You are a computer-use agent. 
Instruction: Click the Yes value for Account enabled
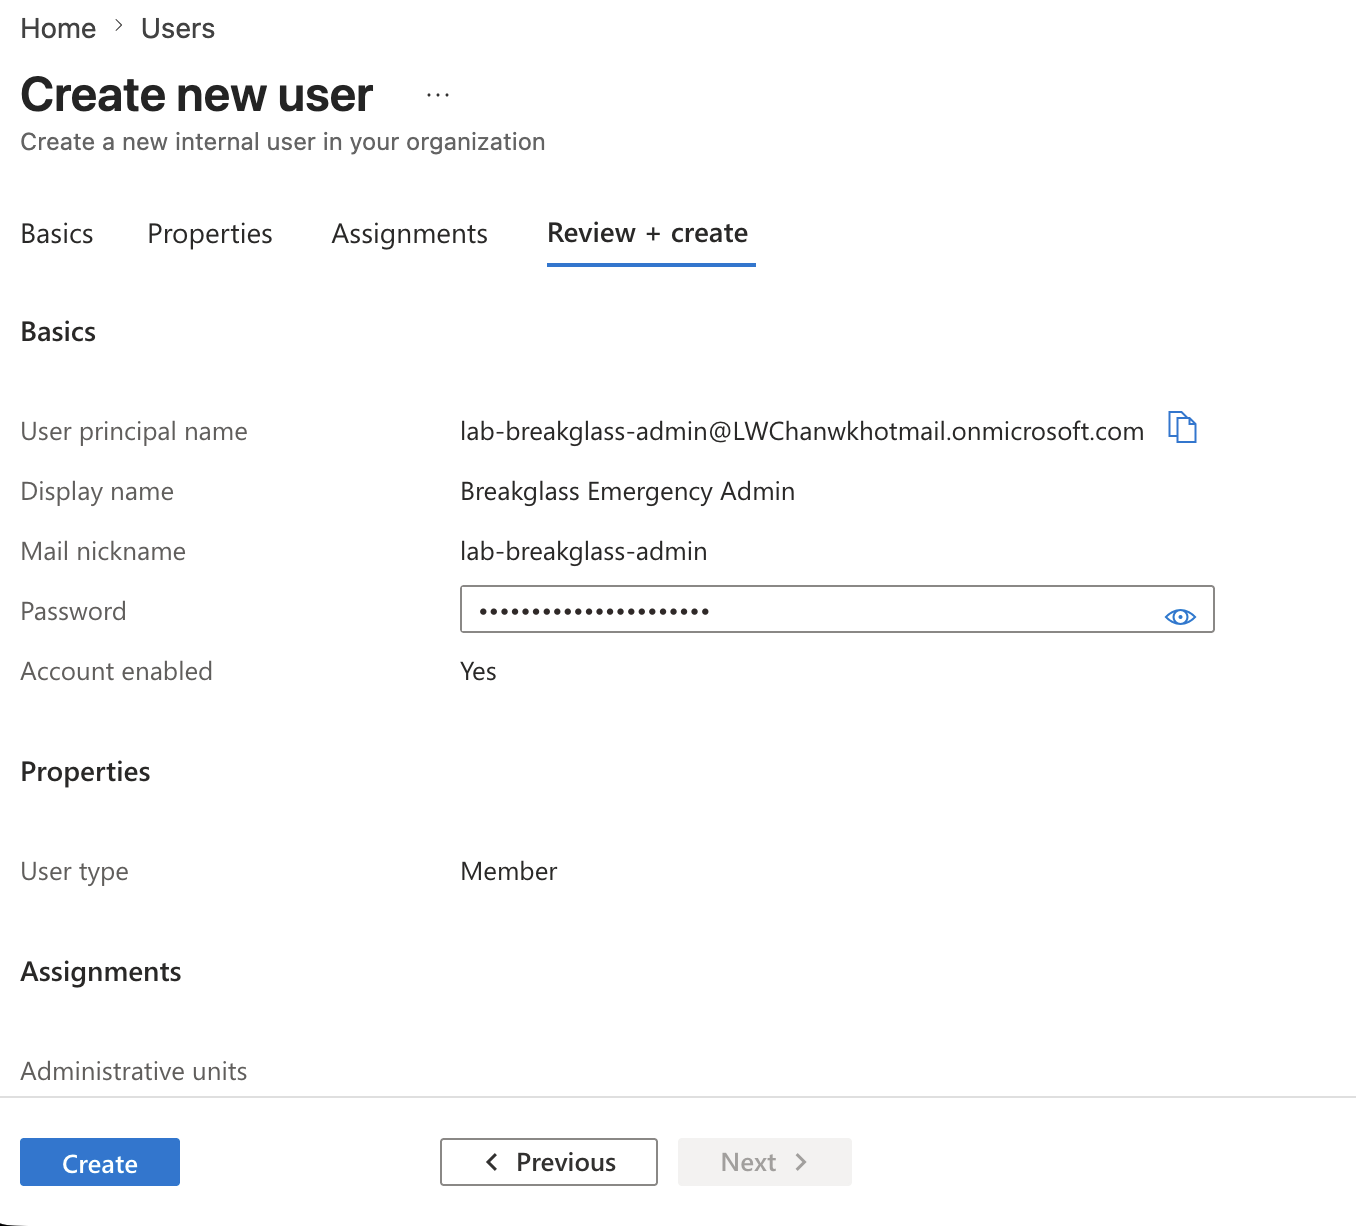[478, 671]
